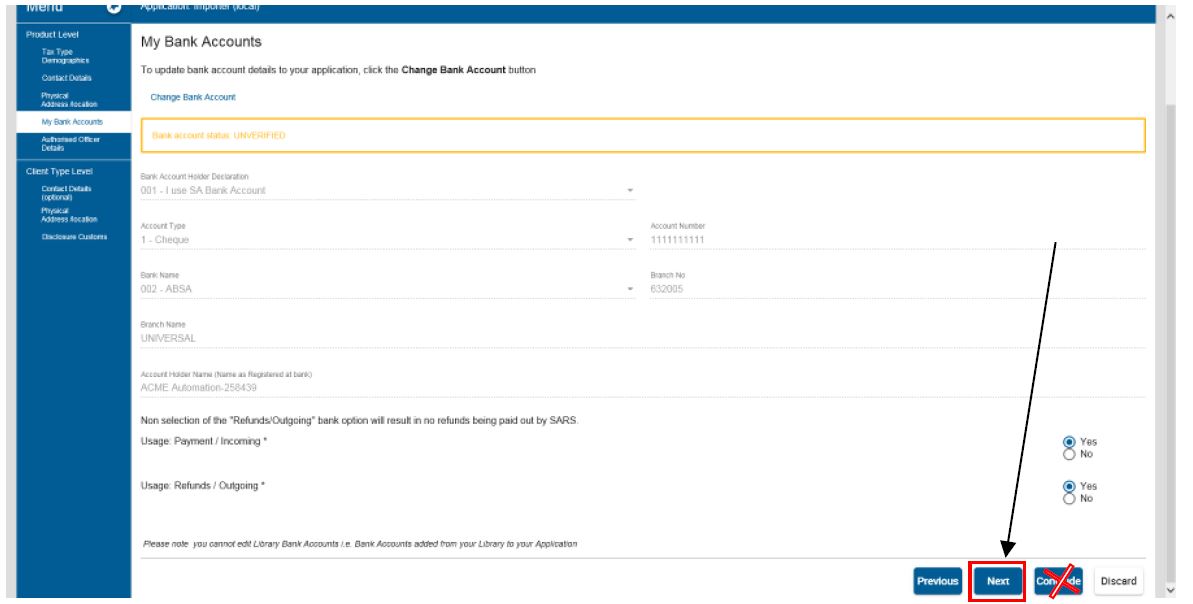Screen dimensions: 1193x604
Task: Click the scrollbar up arrow
Action: [1170, 17]
